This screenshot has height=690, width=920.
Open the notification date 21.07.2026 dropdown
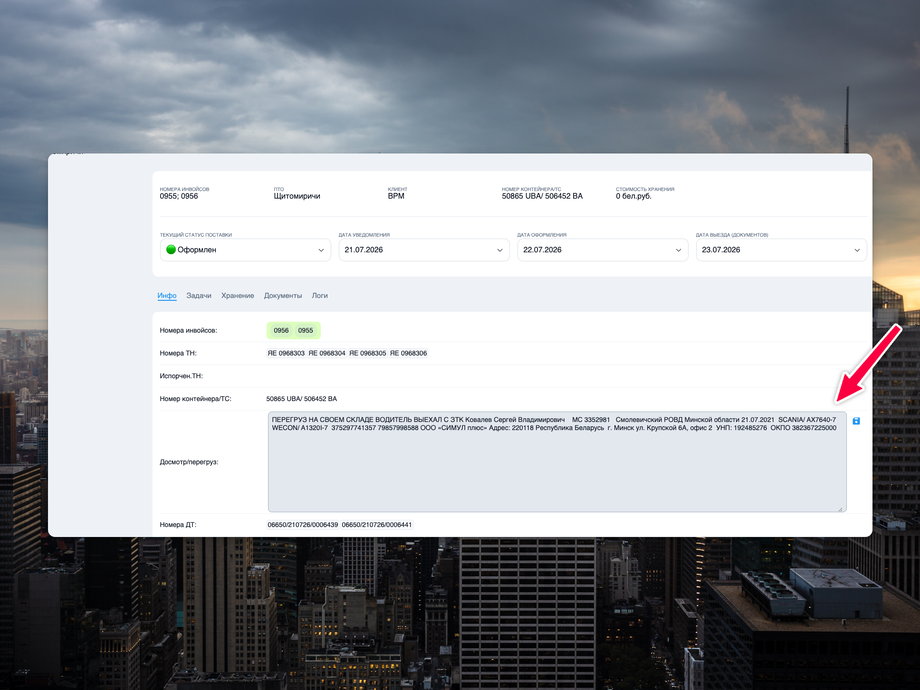click(424, 250)
